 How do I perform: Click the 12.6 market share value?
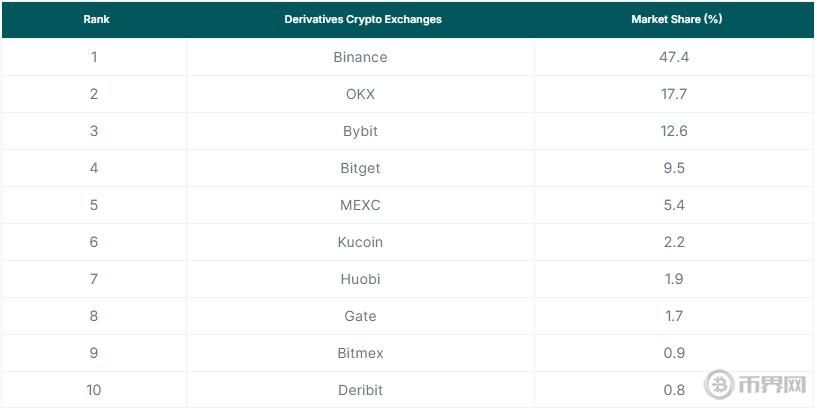tap(674, 131)
